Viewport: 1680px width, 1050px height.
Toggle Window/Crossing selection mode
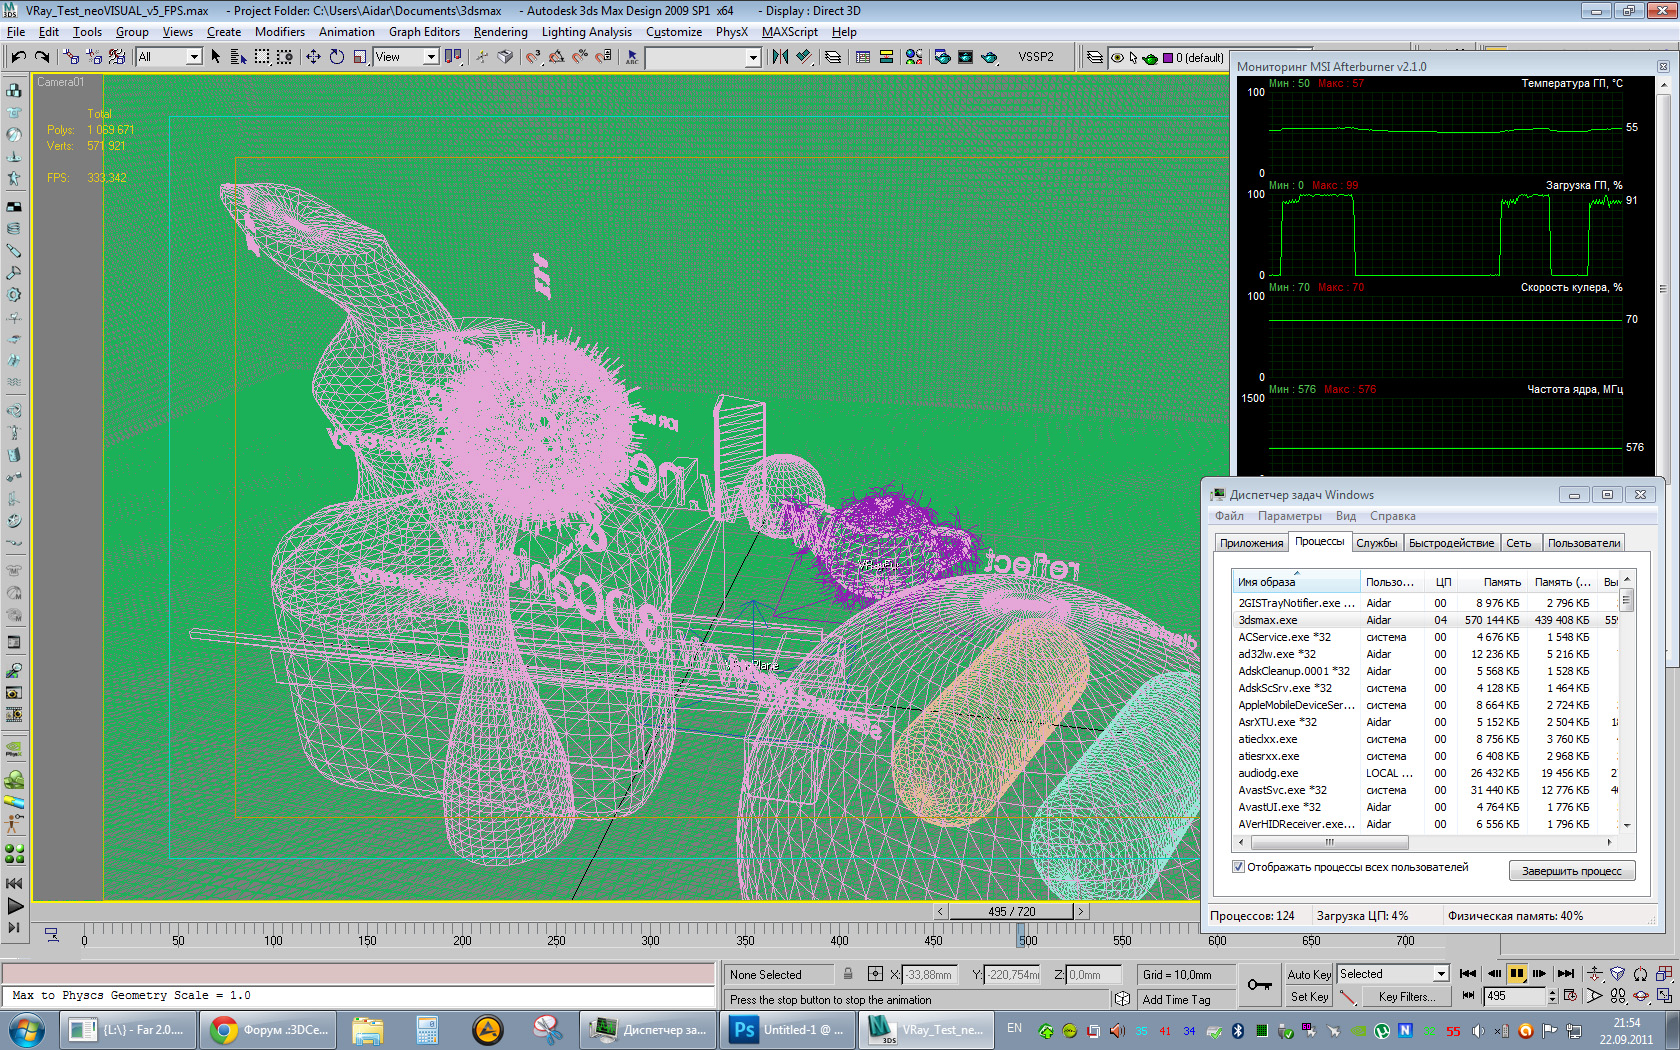tap(285, 57)
